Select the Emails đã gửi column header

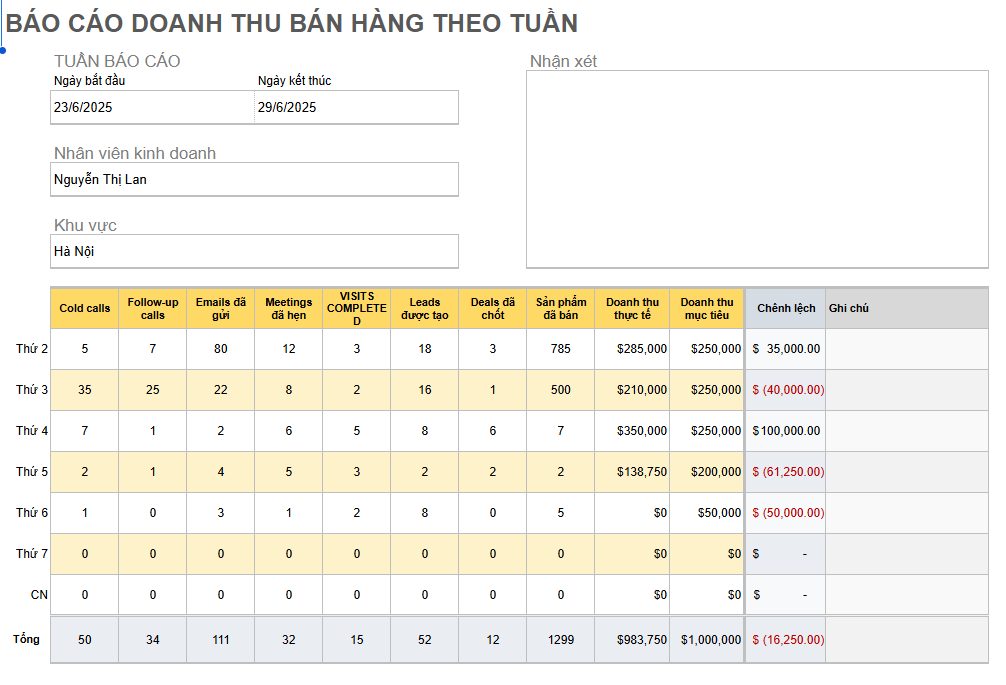(221, 309)
